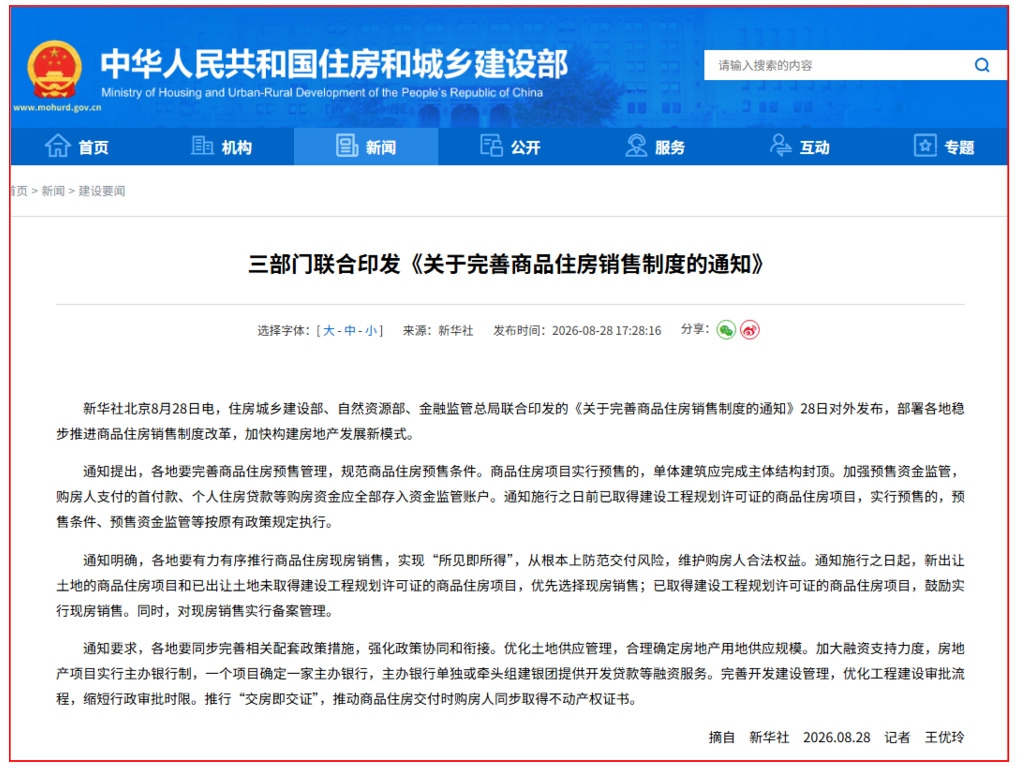The image size is (1019, 765).
Task: Click the house icon beside 首页
Action: 57,146
